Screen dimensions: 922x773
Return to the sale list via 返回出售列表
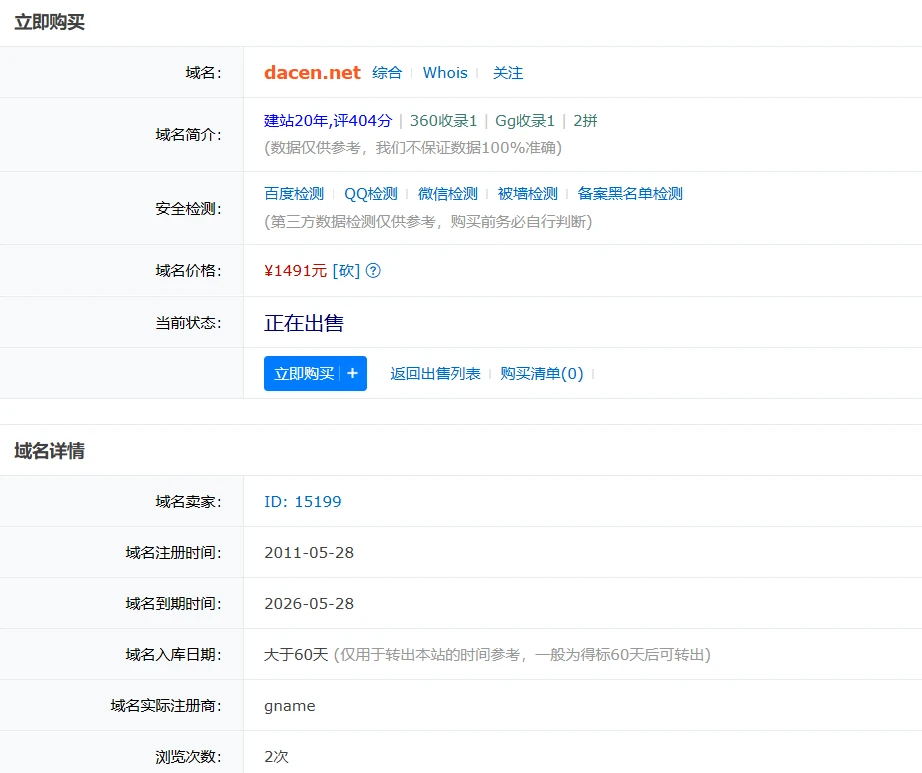434,372
